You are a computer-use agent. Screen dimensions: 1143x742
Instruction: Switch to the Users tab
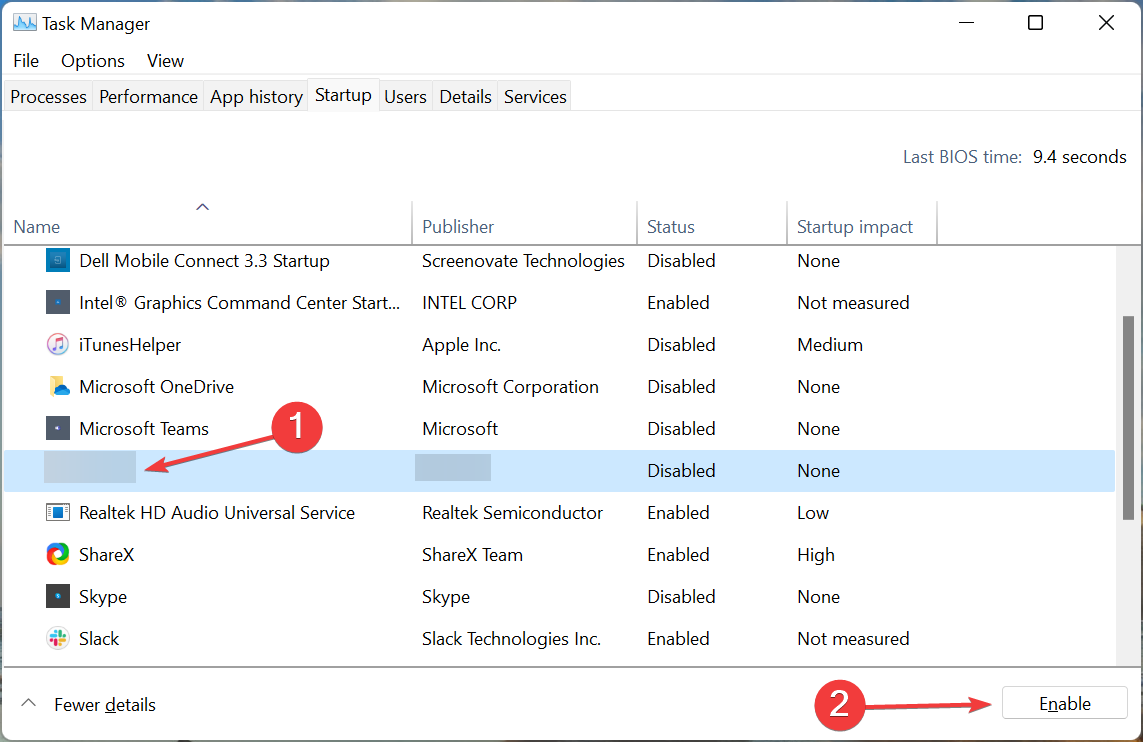(x=405, y=96)
